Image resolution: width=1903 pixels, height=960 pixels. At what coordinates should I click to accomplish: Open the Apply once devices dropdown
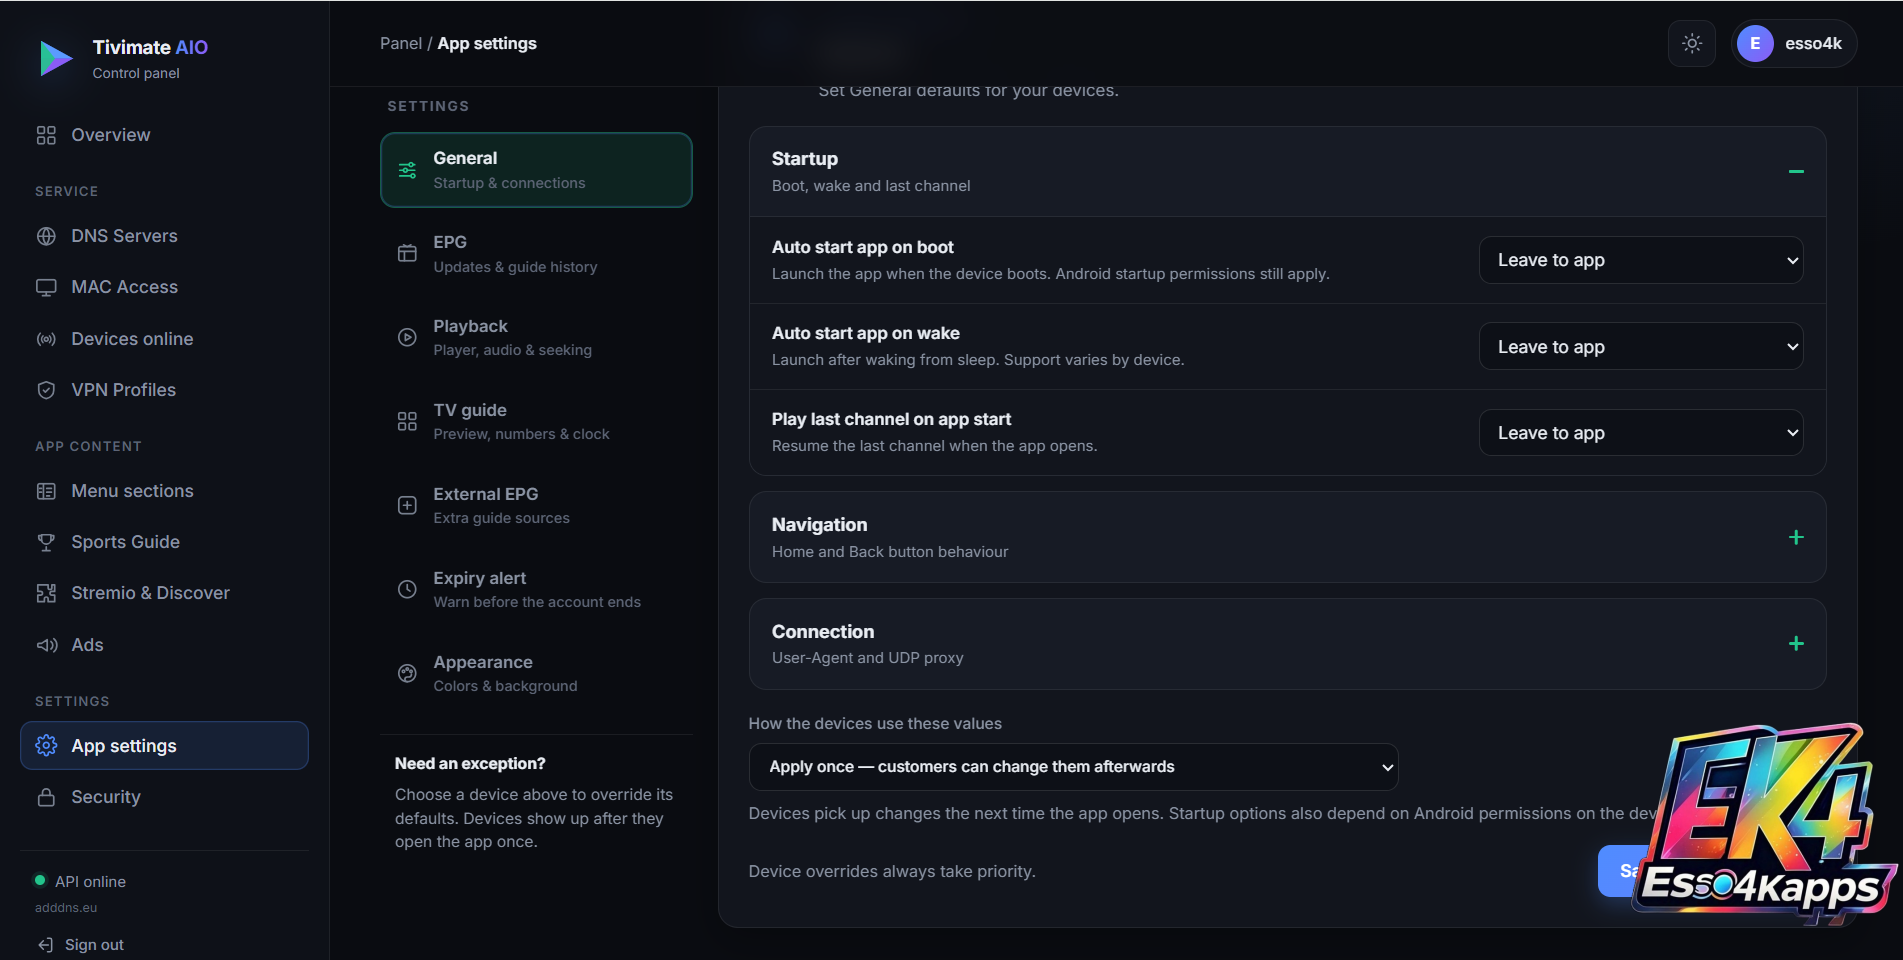[1073, 767]
